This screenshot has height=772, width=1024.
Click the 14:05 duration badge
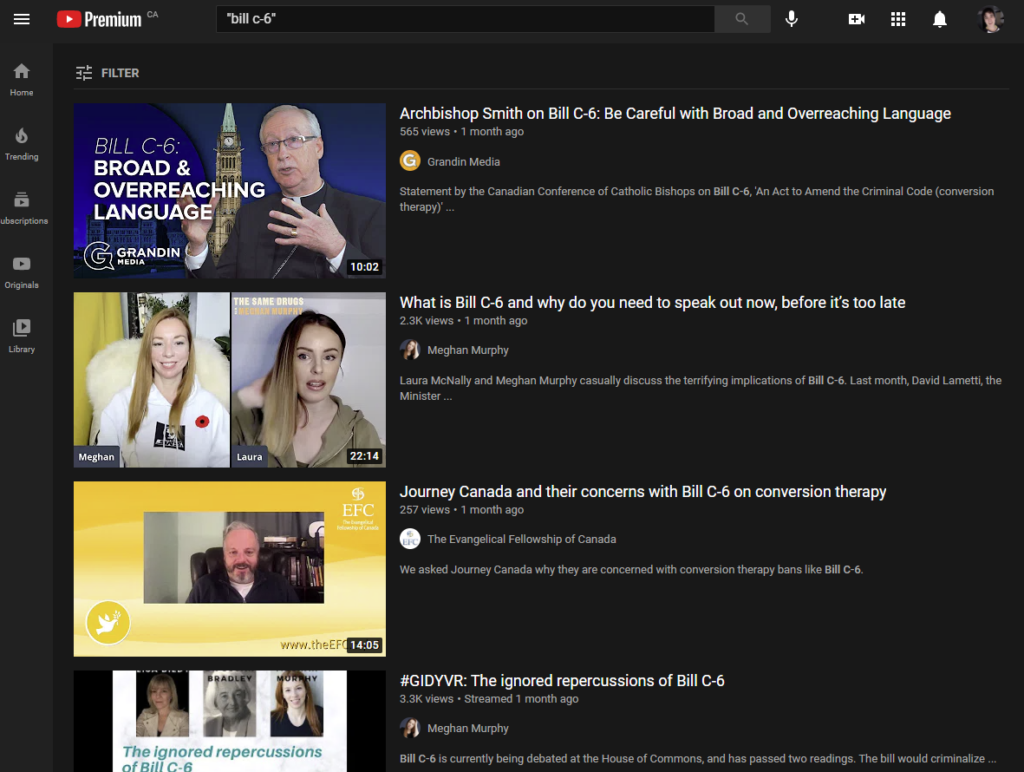[x=364, y=645]
